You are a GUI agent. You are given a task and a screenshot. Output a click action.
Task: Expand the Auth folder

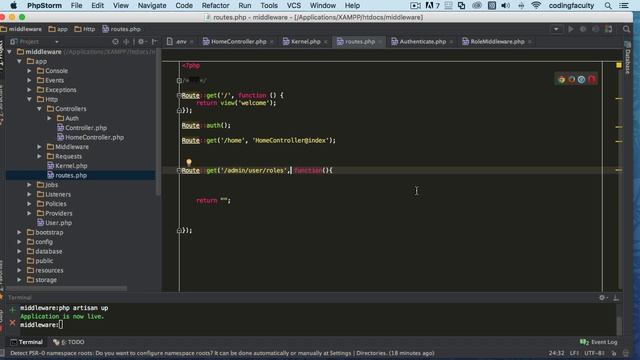pyautogui.click(x=49, y=118)
